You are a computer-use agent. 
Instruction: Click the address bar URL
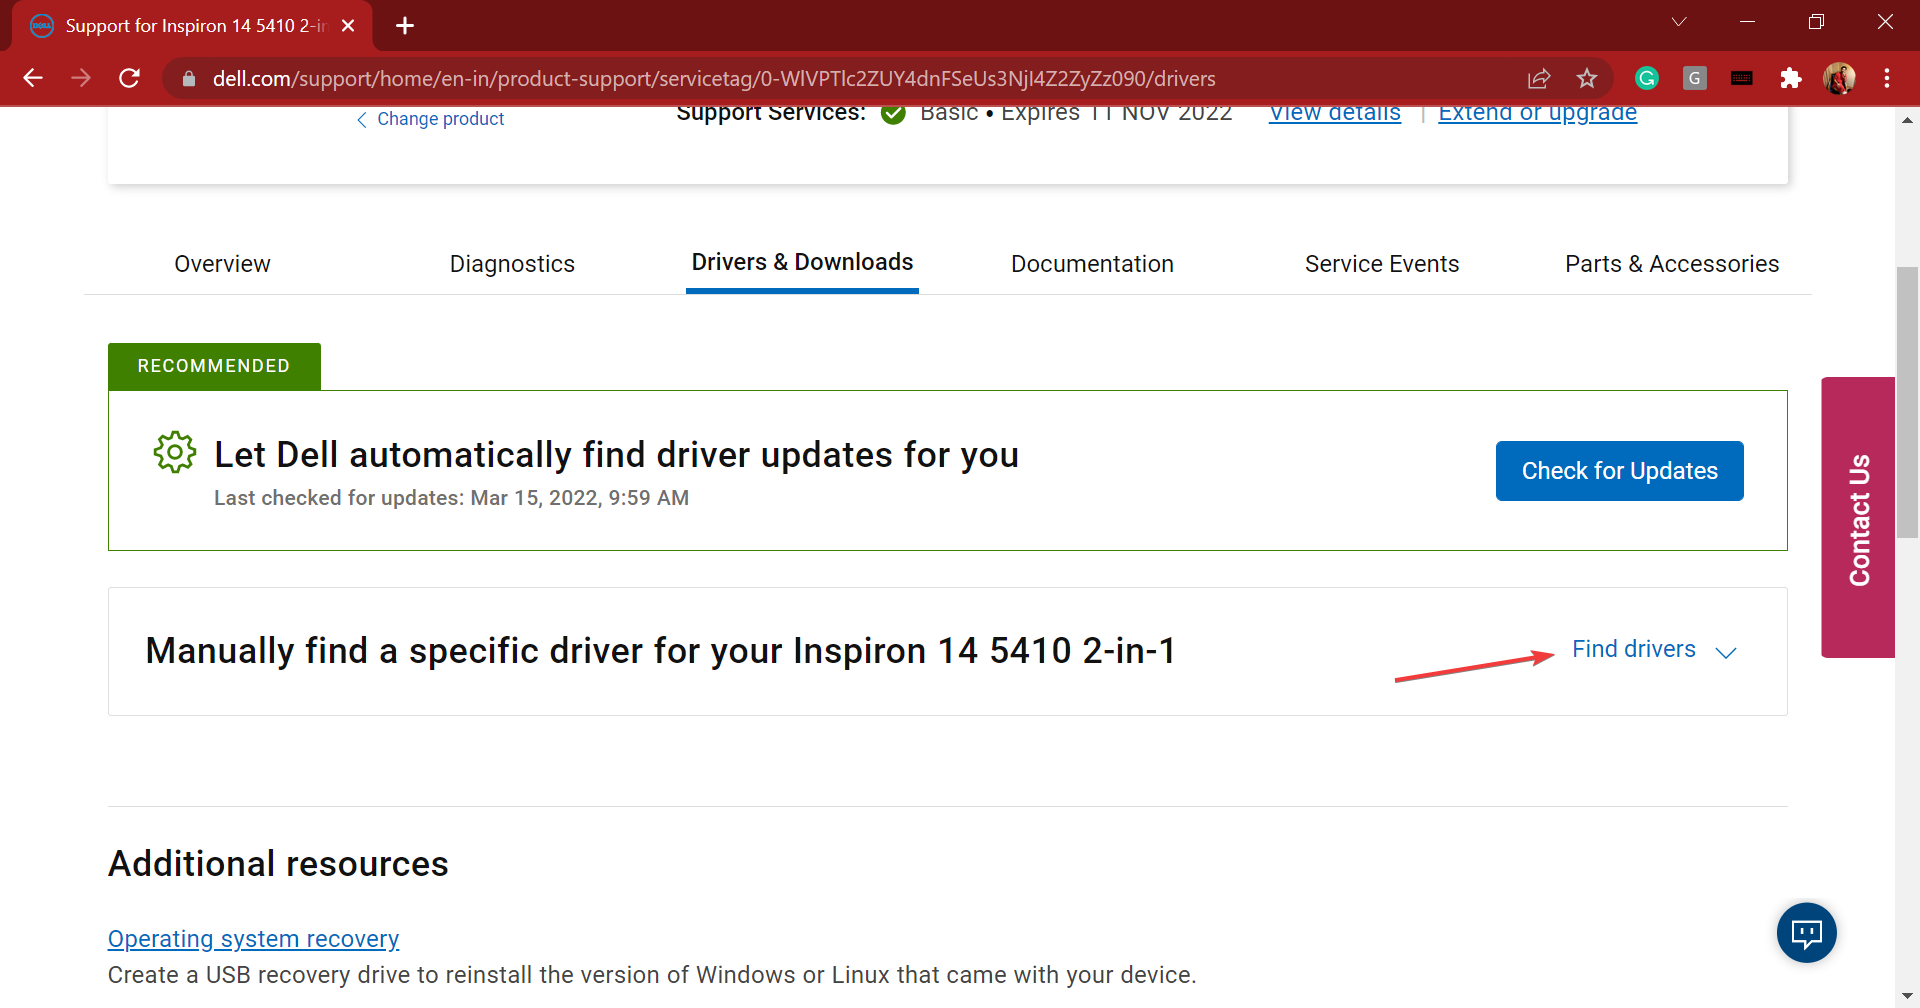[x=714, y=78]
